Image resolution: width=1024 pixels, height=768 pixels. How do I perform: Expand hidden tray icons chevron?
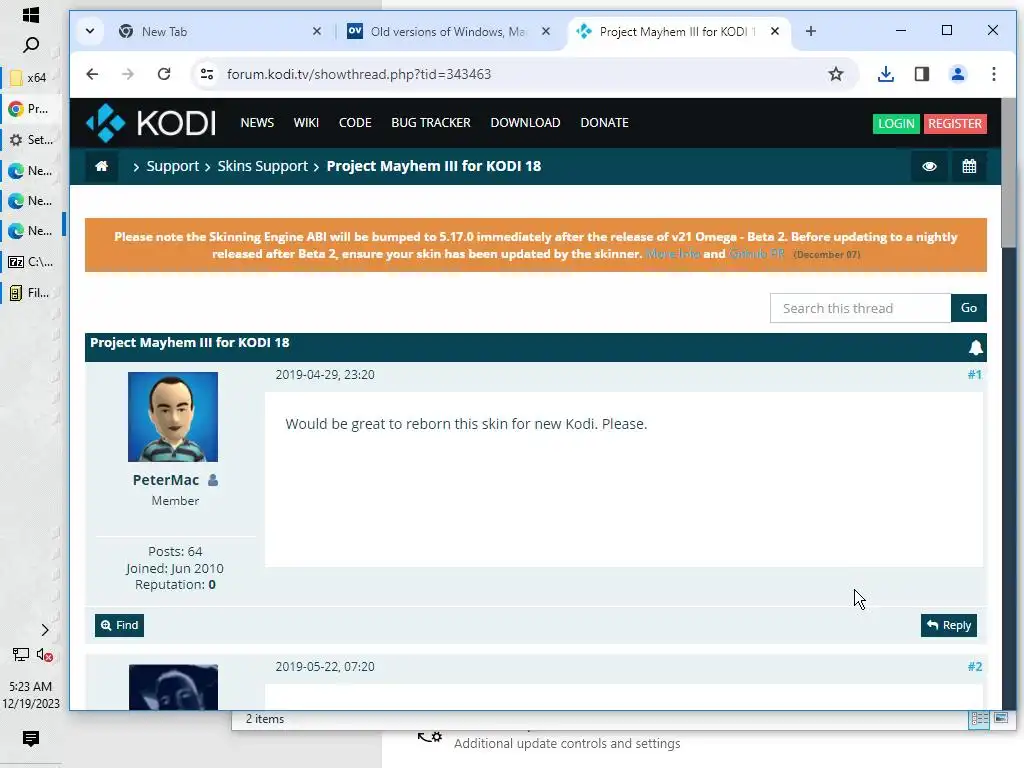(44, 630)
